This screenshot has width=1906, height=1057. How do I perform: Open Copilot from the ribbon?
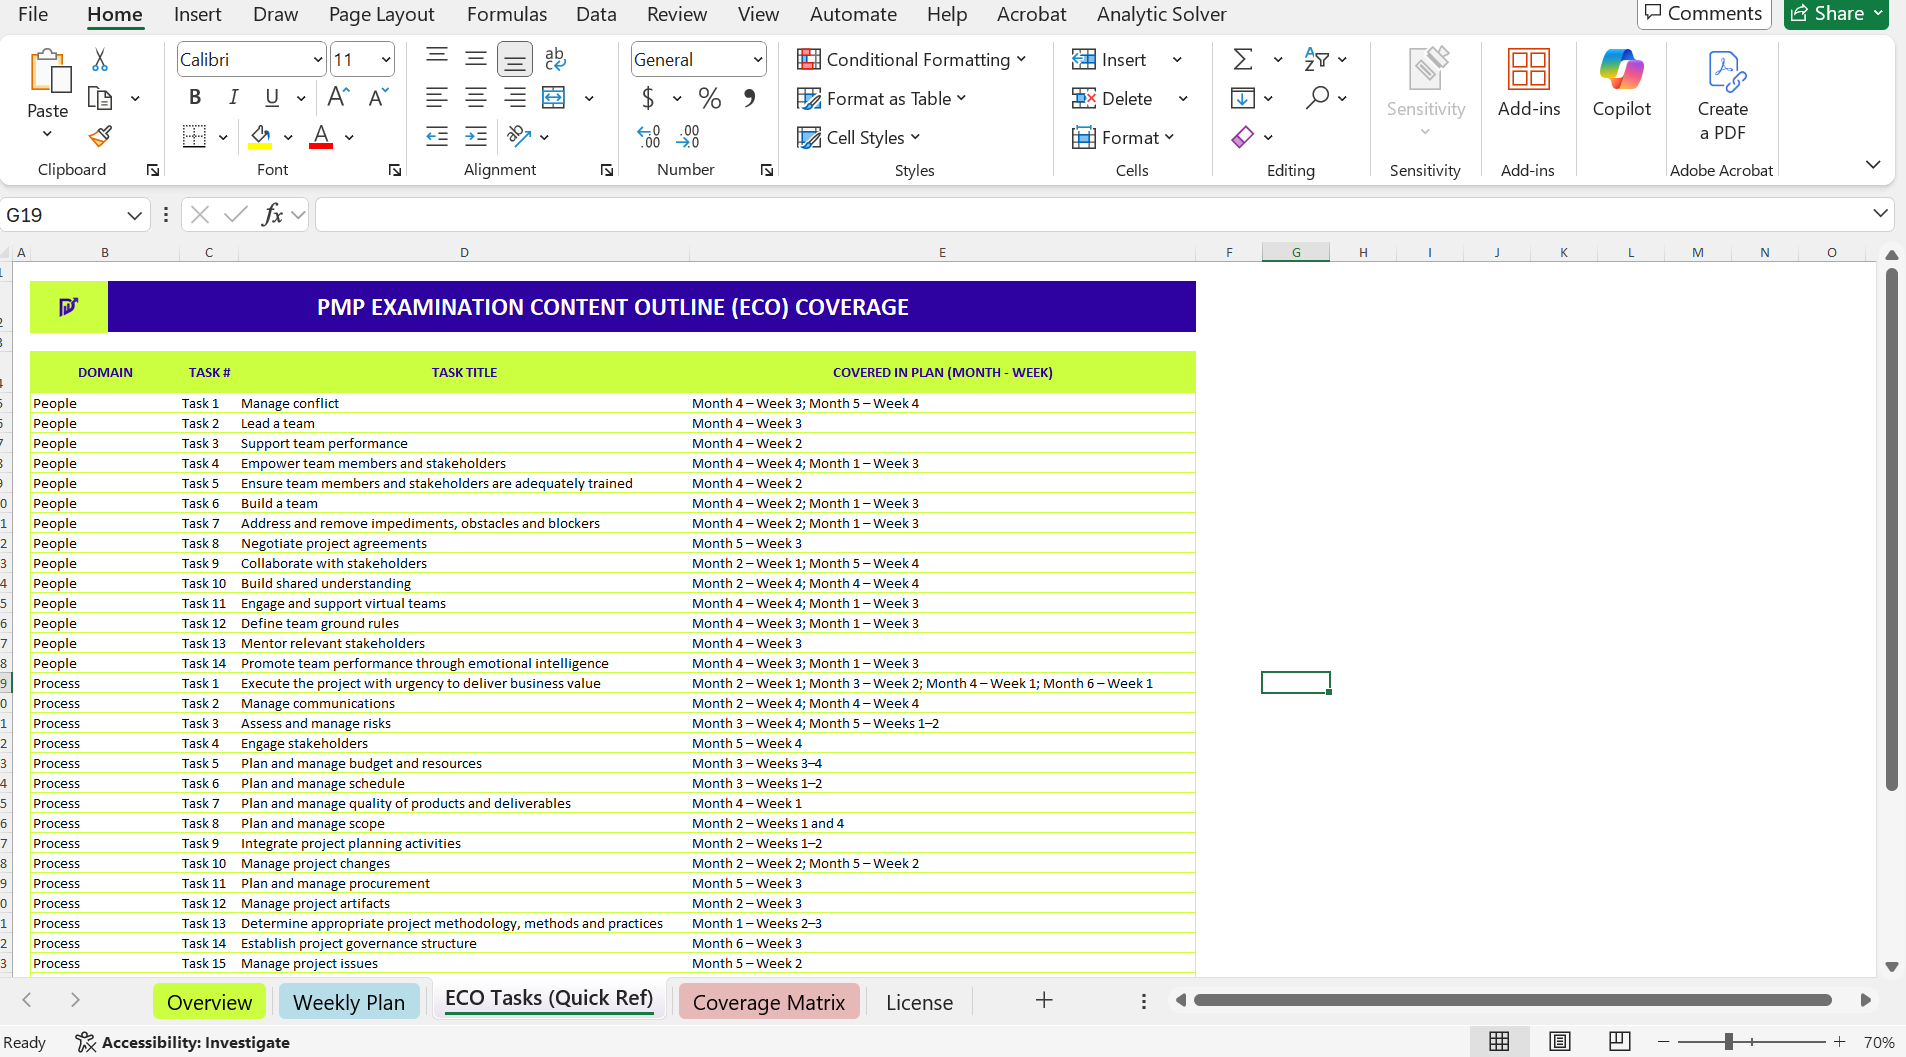tap(1621, 84)
